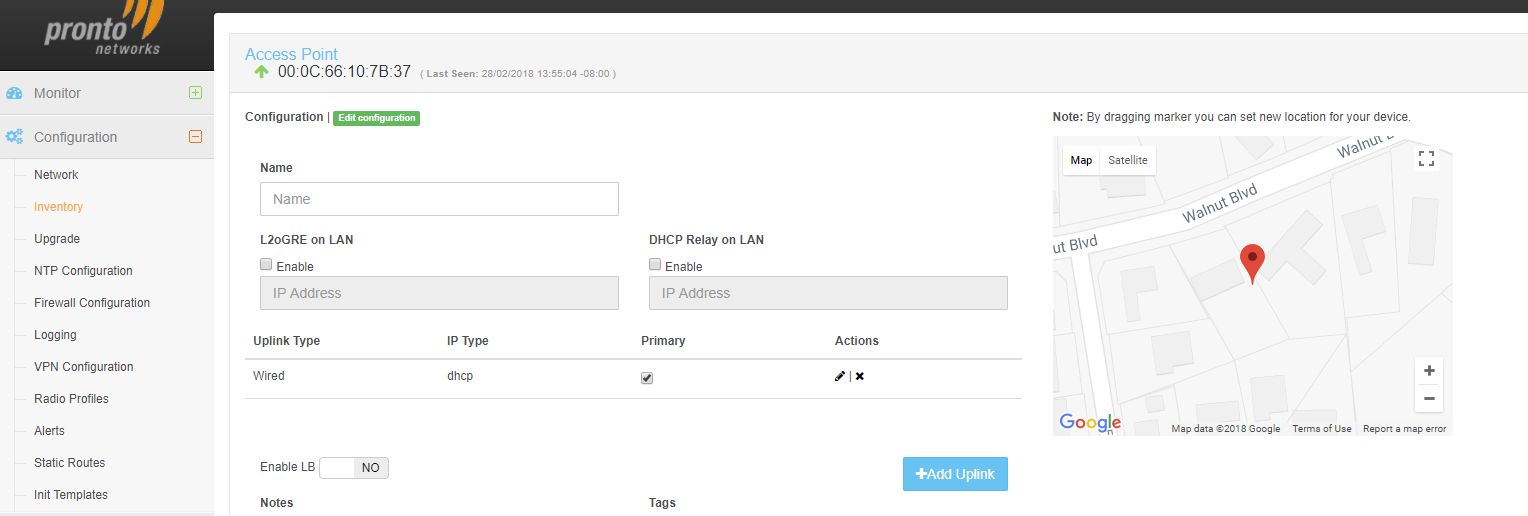
Task: Zoom out on the map
Action: pyautogui.click(x=1429, y=398)
